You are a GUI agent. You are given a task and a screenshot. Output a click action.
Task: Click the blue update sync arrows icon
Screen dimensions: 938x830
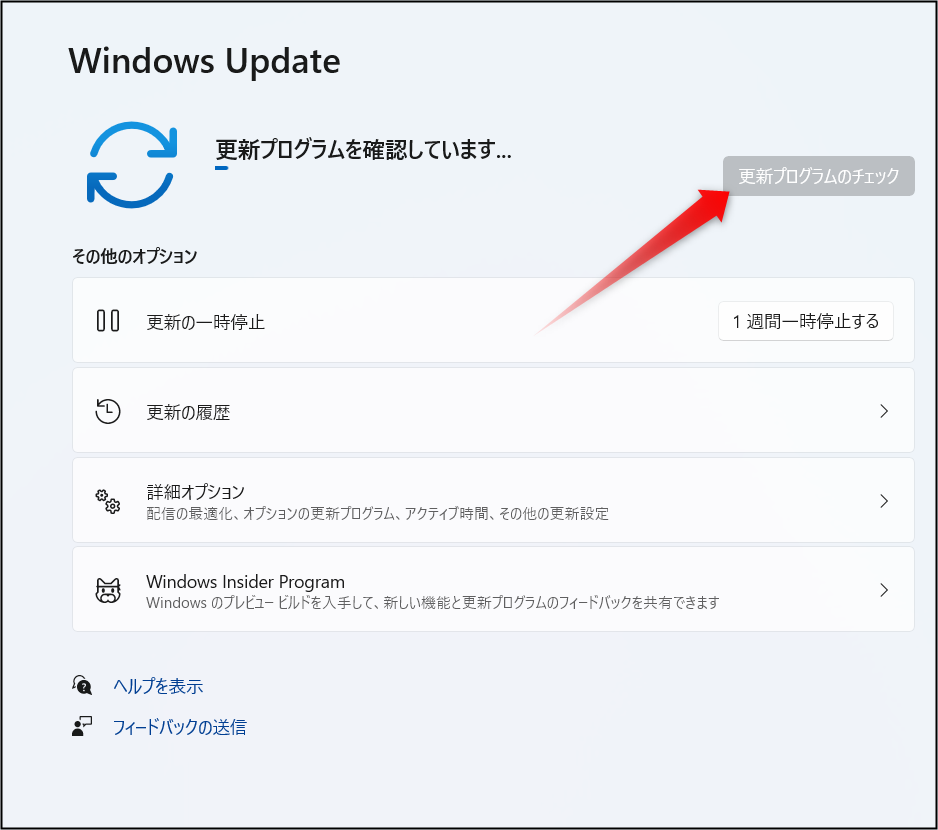click(x=132, y=165)
